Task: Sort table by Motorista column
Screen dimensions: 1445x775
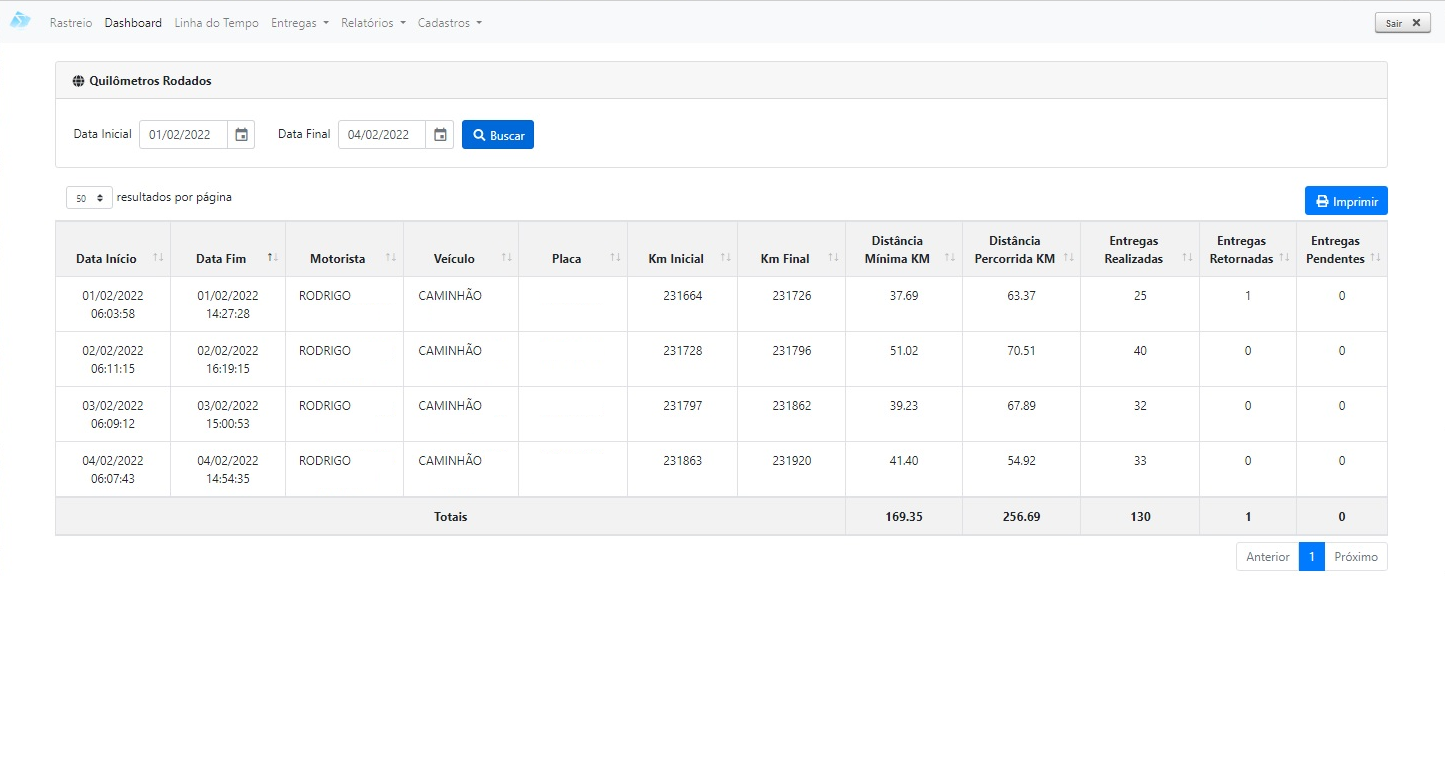Action: (338, 259)
